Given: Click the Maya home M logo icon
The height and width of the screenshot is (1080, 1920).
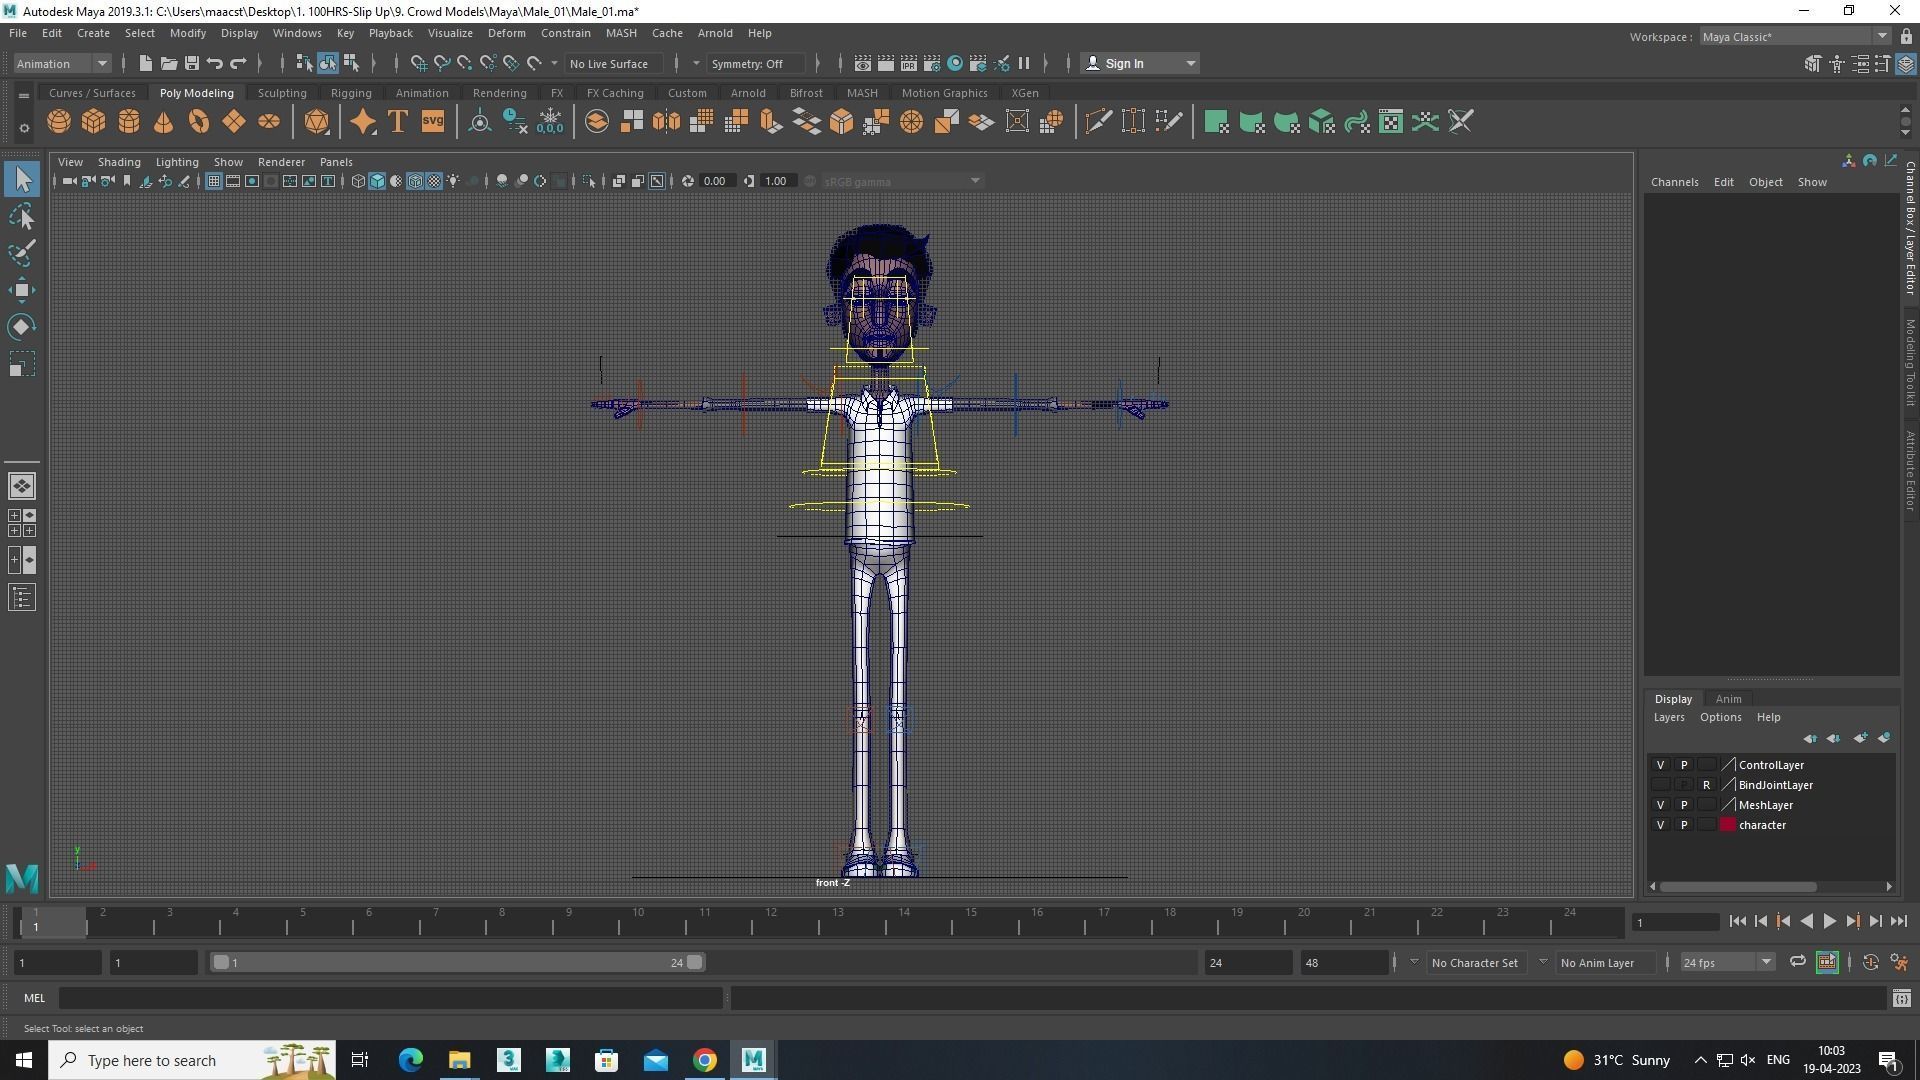Looking at the screenshot, I should [x=22, y=878].
